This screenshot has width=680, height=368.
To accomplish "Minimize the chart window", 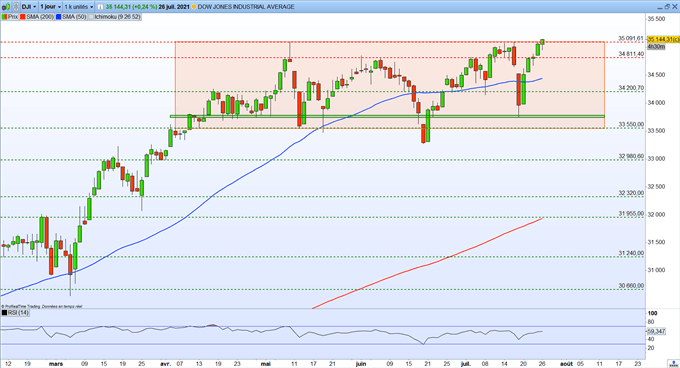I will pyautogui.click(x=660, y=8).
